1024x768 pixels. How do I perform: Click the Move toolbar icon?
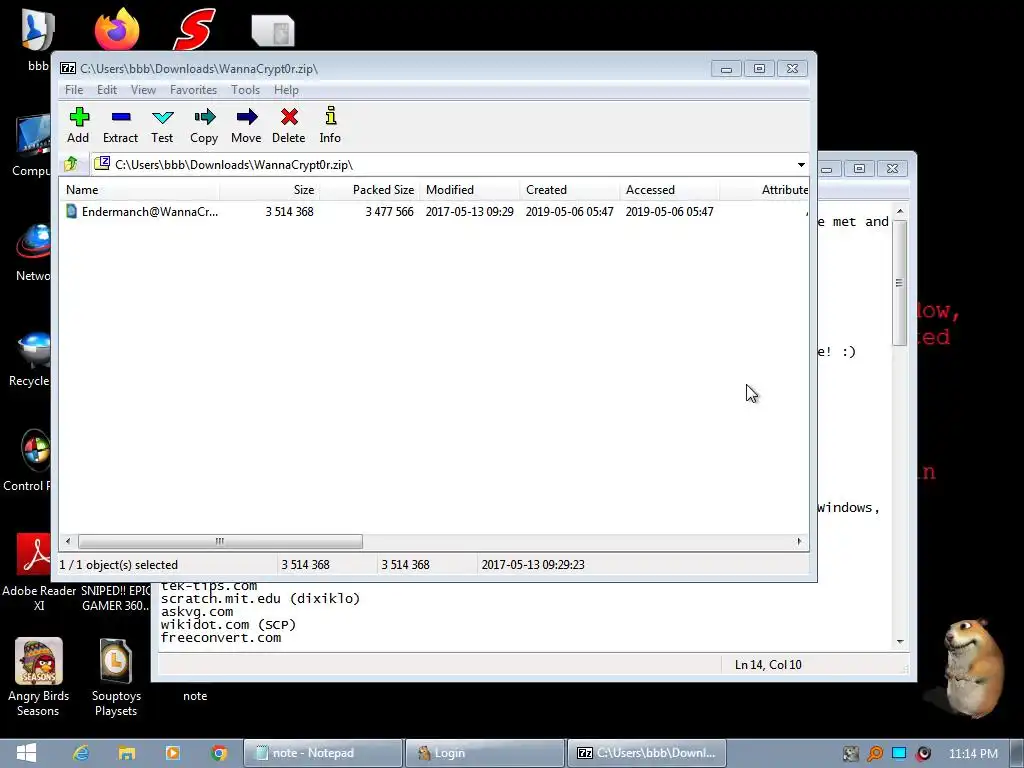click(246, 125)
